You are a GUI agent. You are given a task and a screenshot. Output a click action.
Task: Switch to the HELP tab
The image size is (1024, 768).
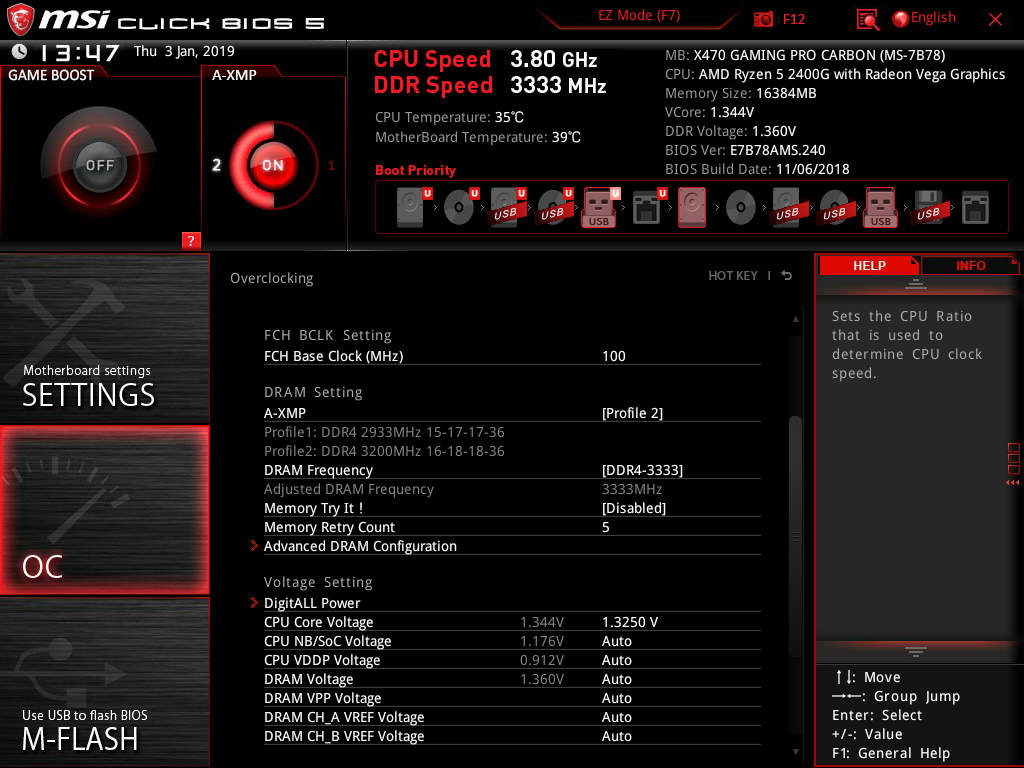pyautogui.click(x=869, y=265)
